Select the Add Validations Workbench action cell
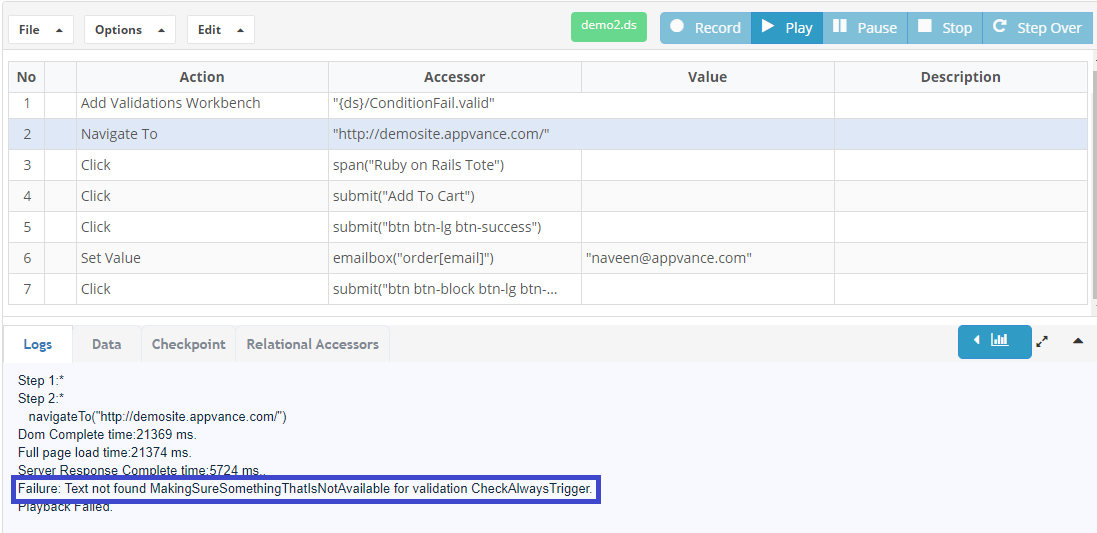 coord(202,104)
